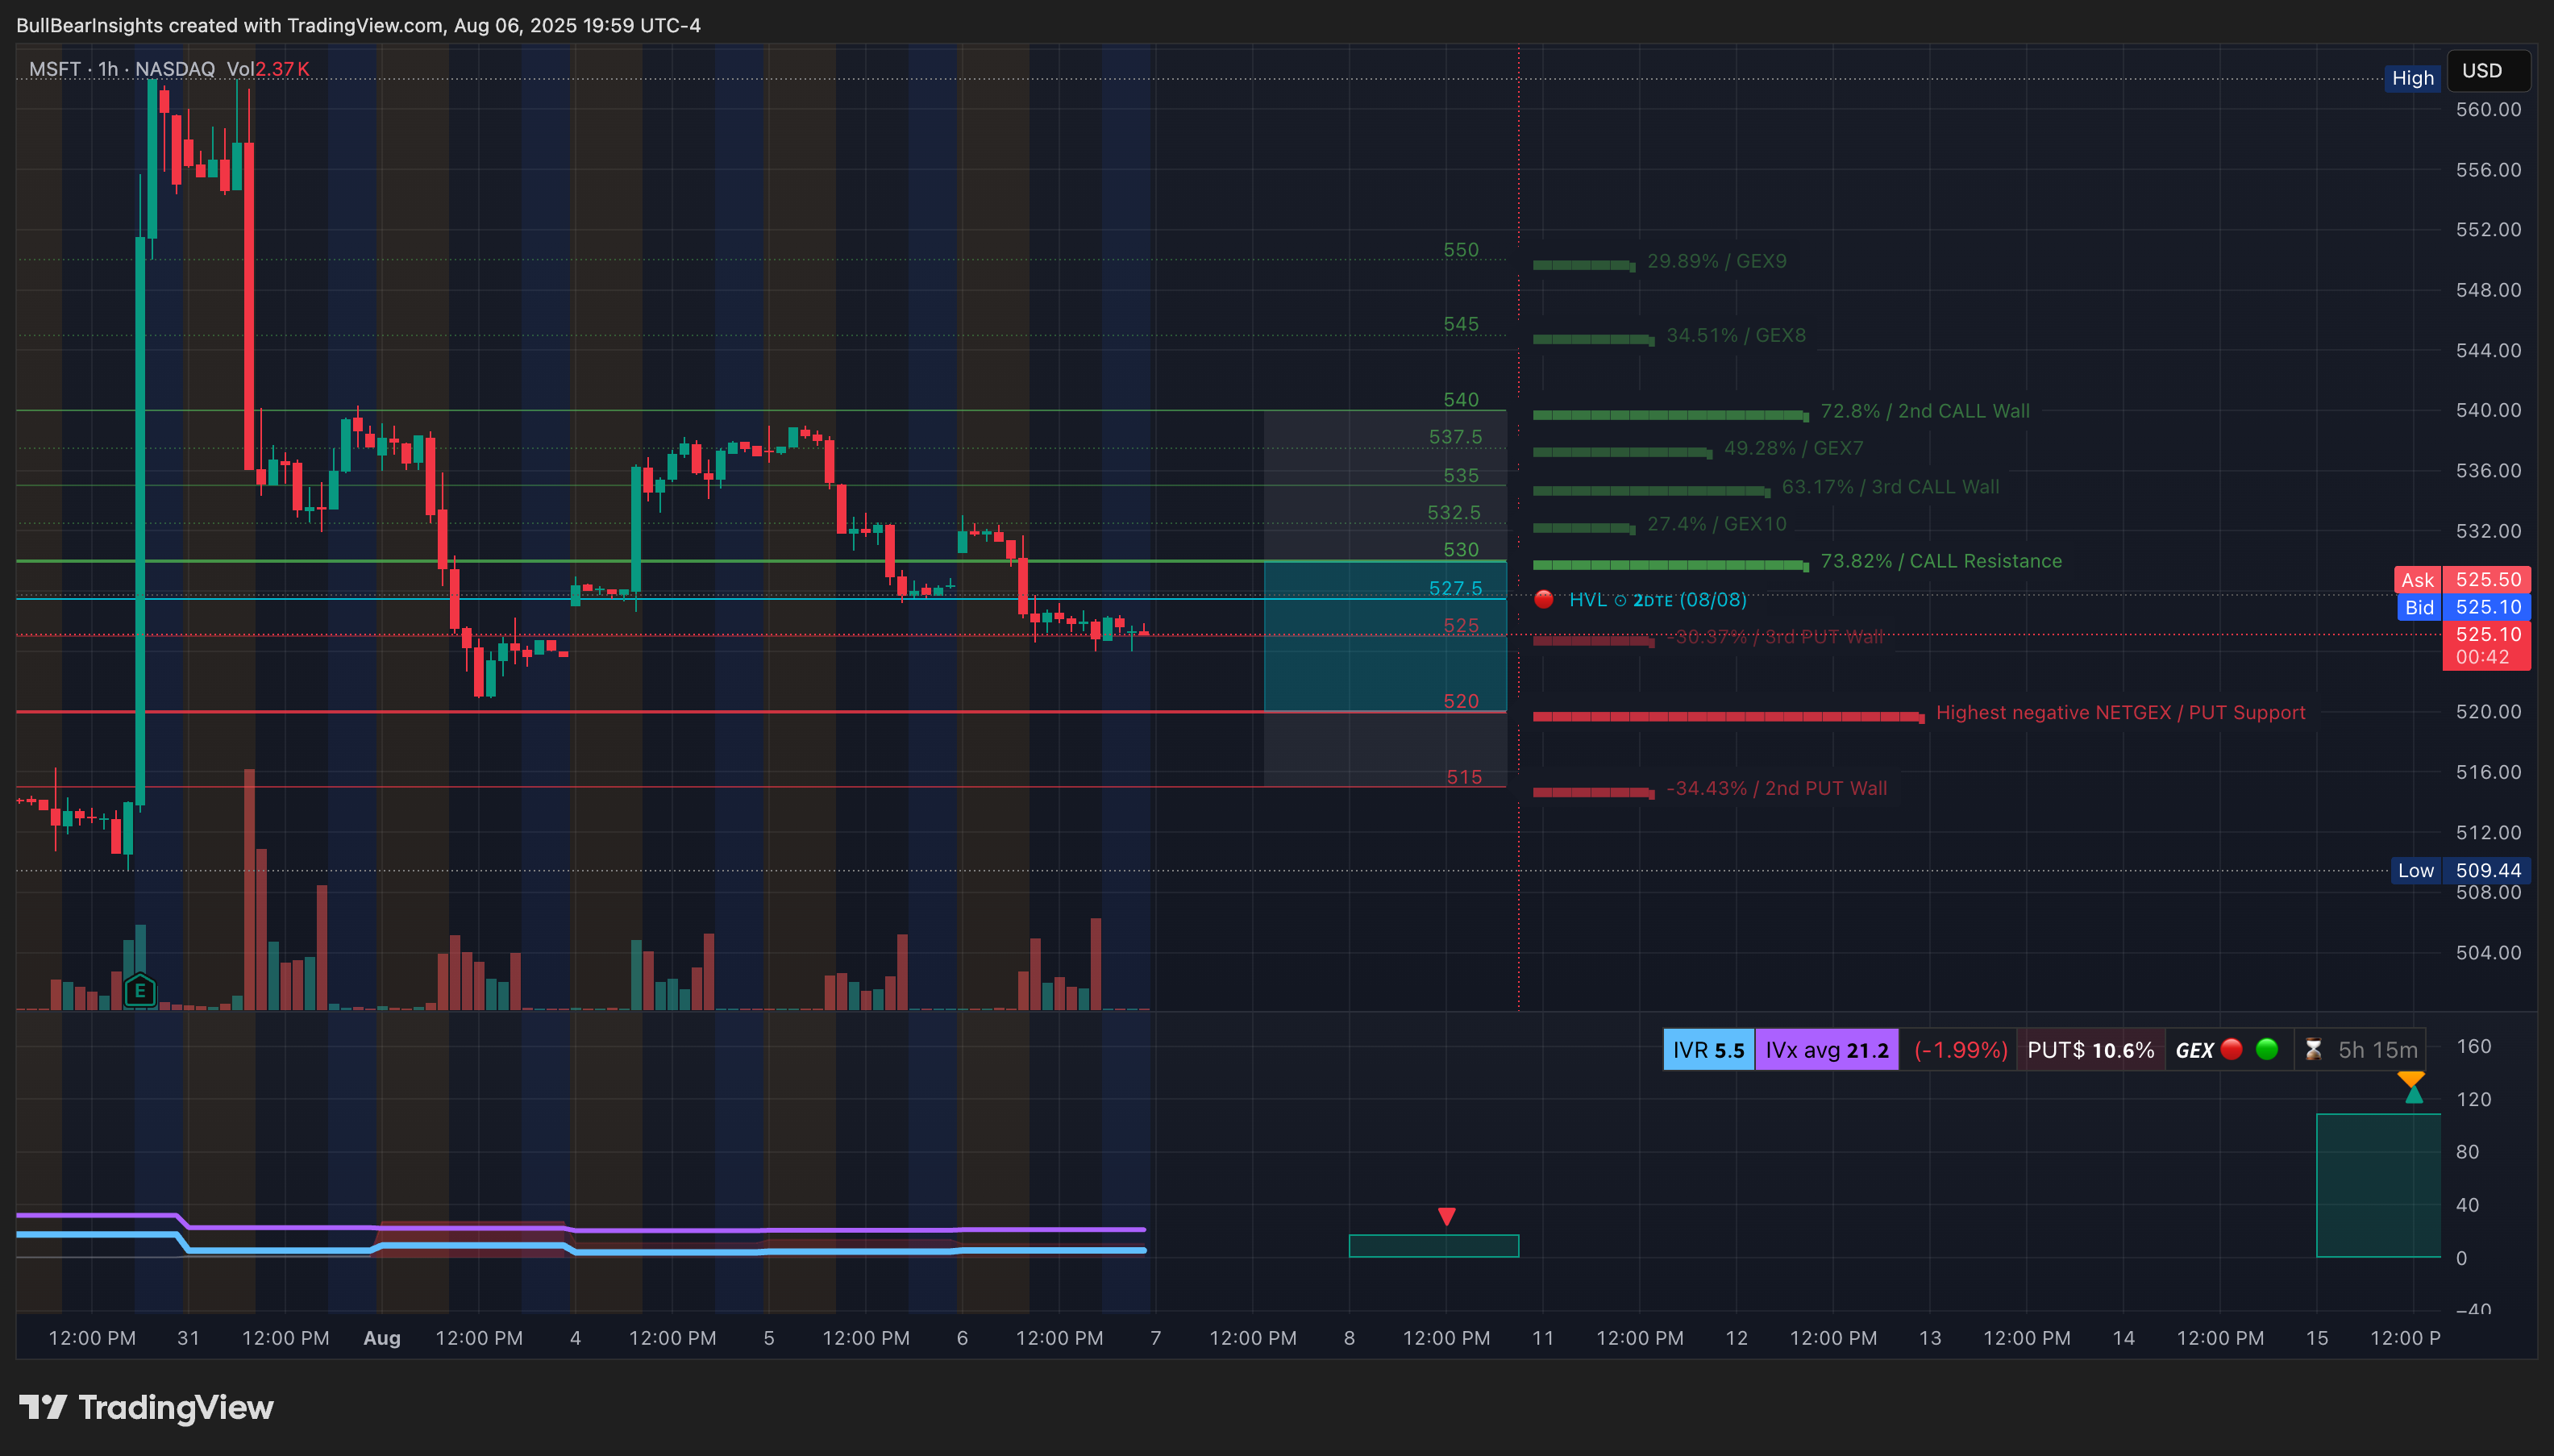The height and width of the screenshot is (1456, 2554).
Task: Click the 73.82% / CALL Resistance label
Action: tap(1941, 561)
